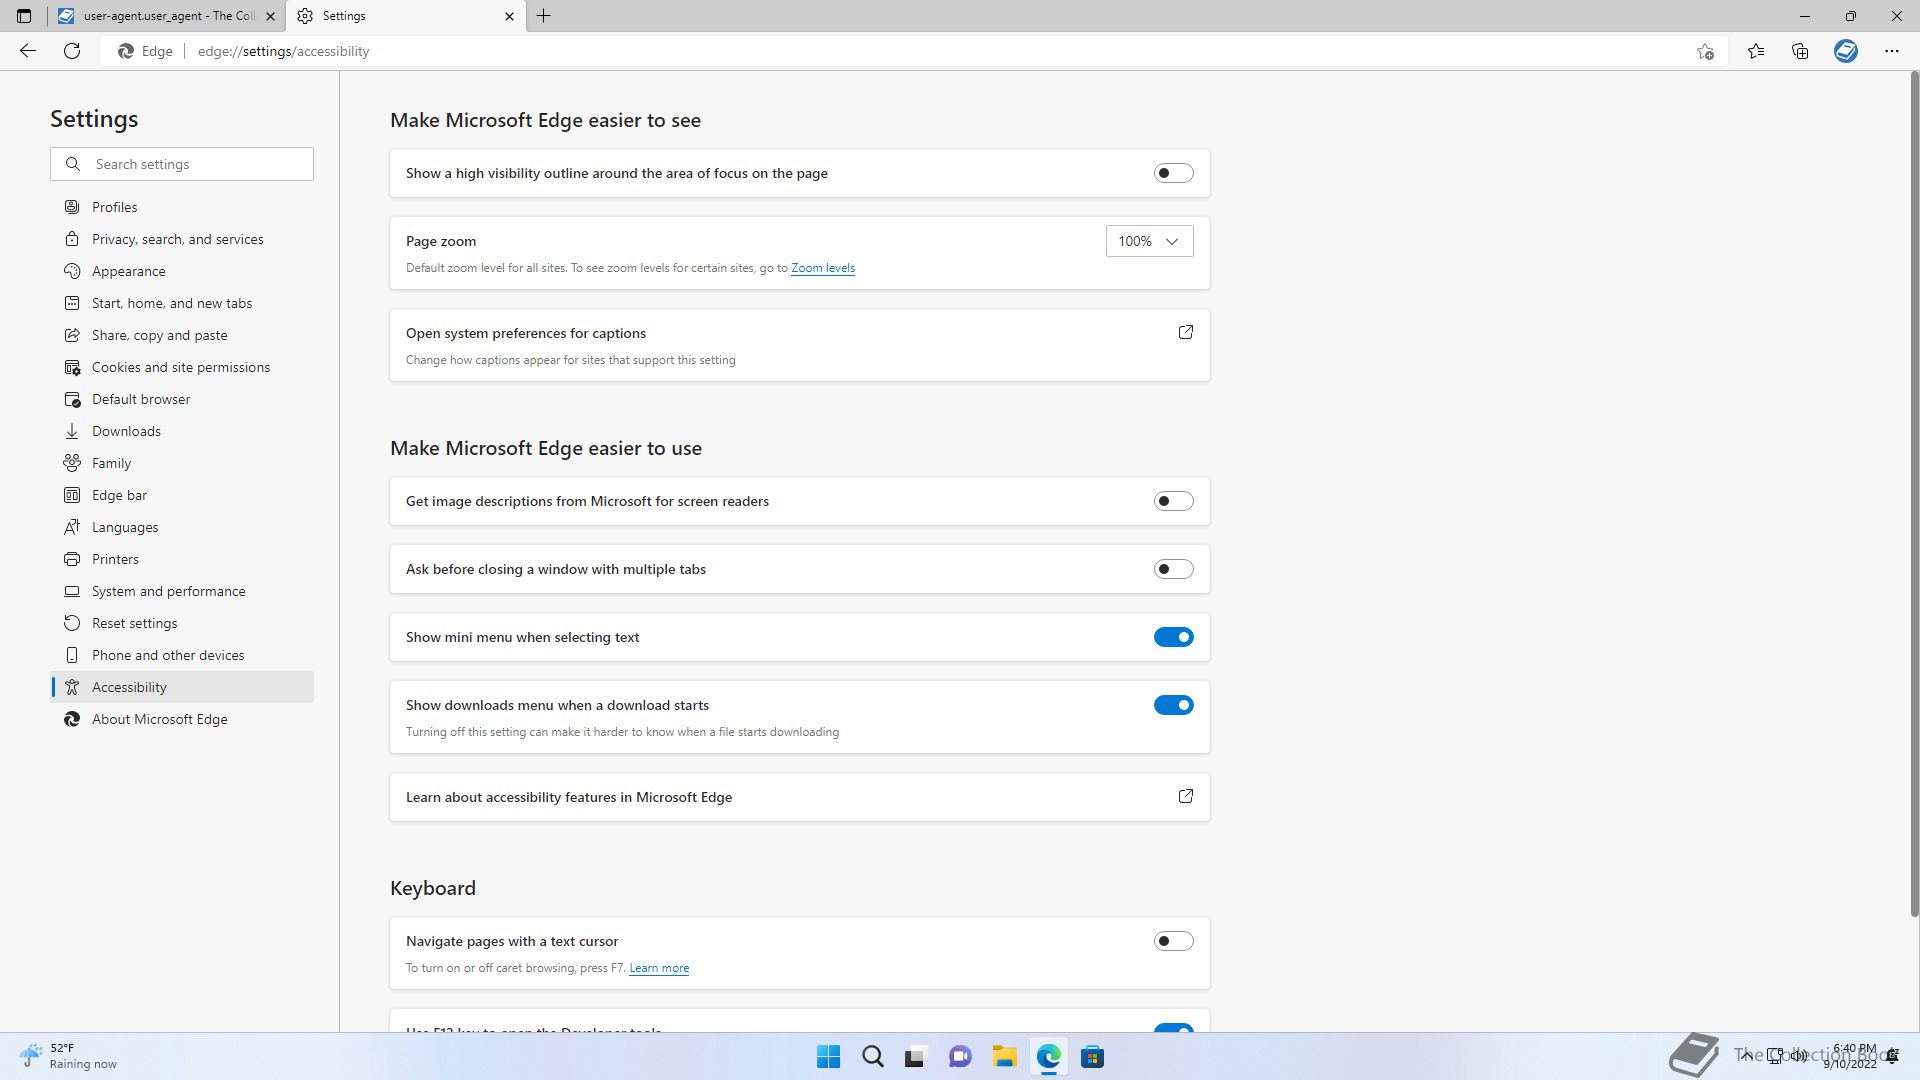Toggle high visibility outline around focus area
This screenshot has width=1920, height=1080.
click(1173, 173)
